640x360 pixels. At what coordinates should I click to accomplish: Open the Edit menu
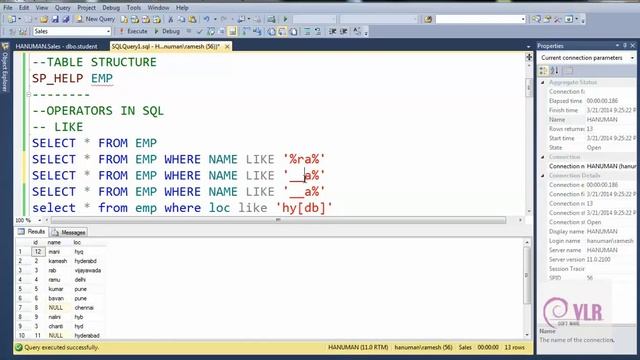(x=24, y=7)
